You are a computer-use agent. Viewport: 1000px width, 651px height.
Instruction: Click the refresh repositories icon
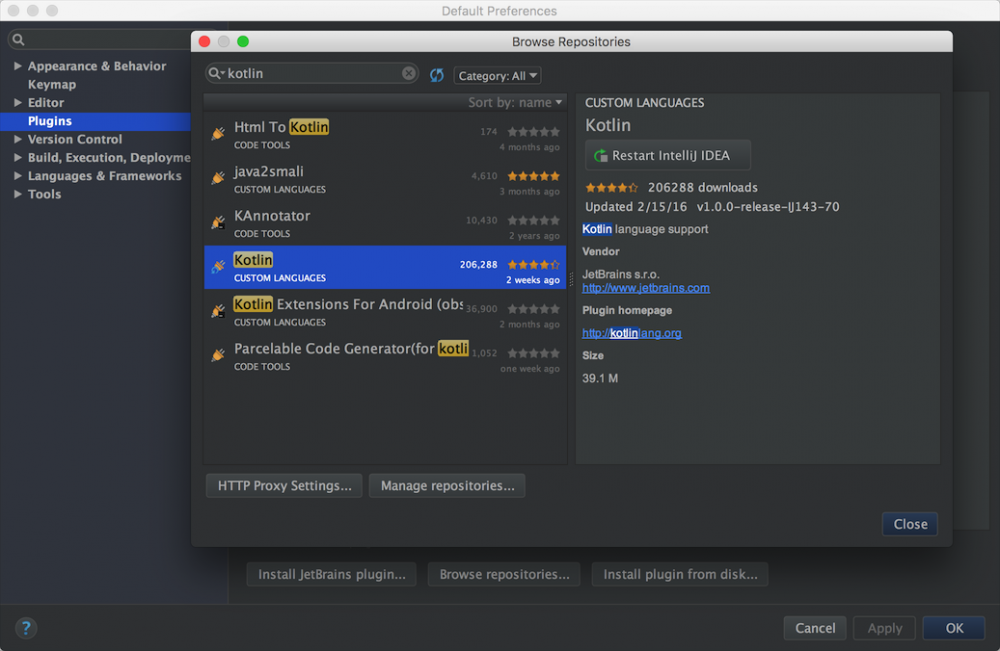437,75
